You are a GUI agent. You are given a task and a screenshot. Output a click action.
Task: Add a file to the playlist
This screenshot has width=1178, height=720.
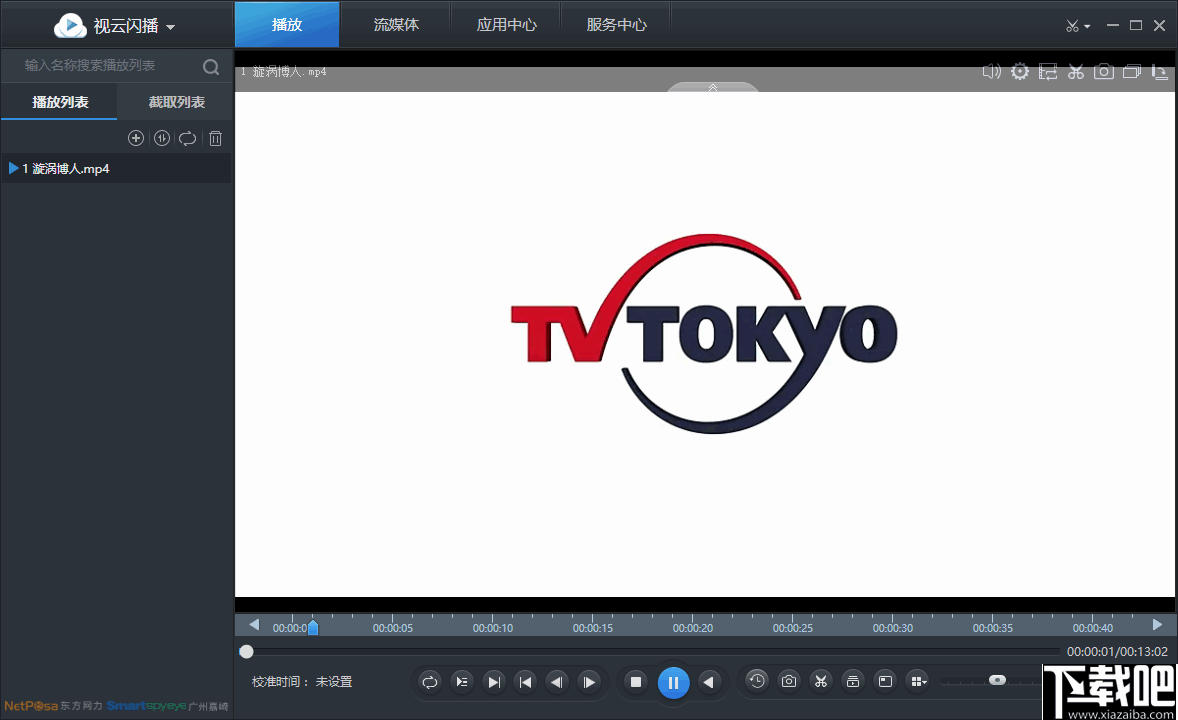pyautogui.click(x=136, y=138)
